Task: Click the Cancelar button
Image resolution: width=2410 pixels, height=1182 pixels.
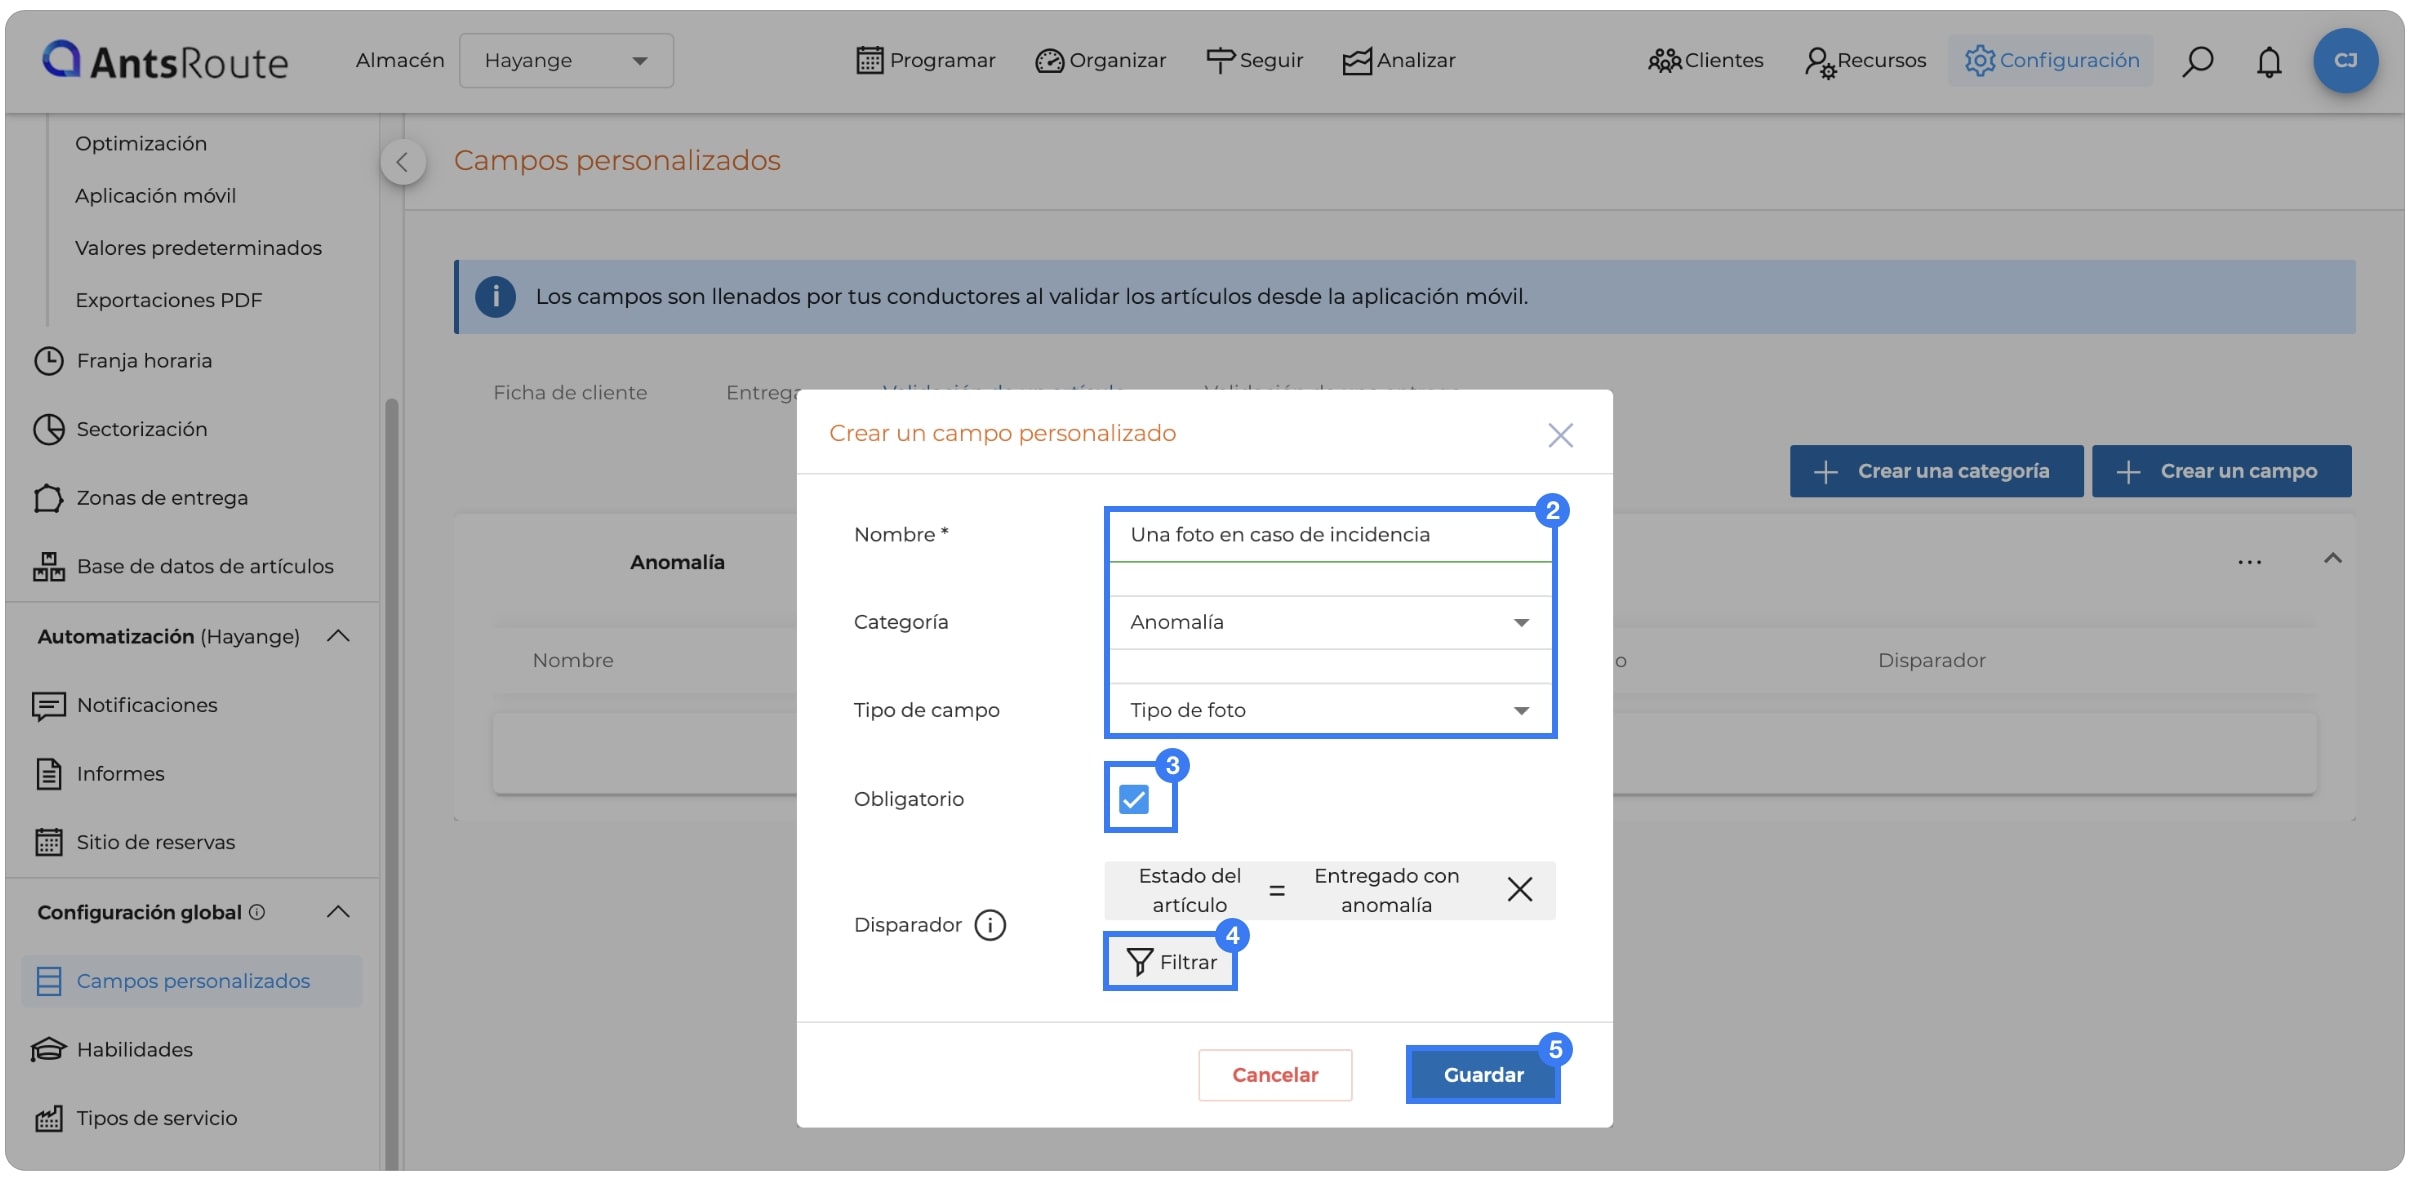Action: pos(1275,1075)
